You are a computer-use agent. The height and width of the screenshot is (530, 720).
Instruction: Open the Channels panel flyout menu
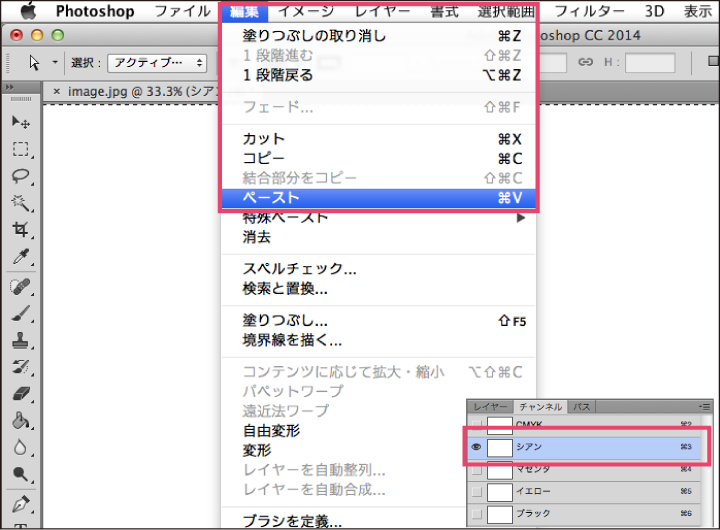[704, 406]
